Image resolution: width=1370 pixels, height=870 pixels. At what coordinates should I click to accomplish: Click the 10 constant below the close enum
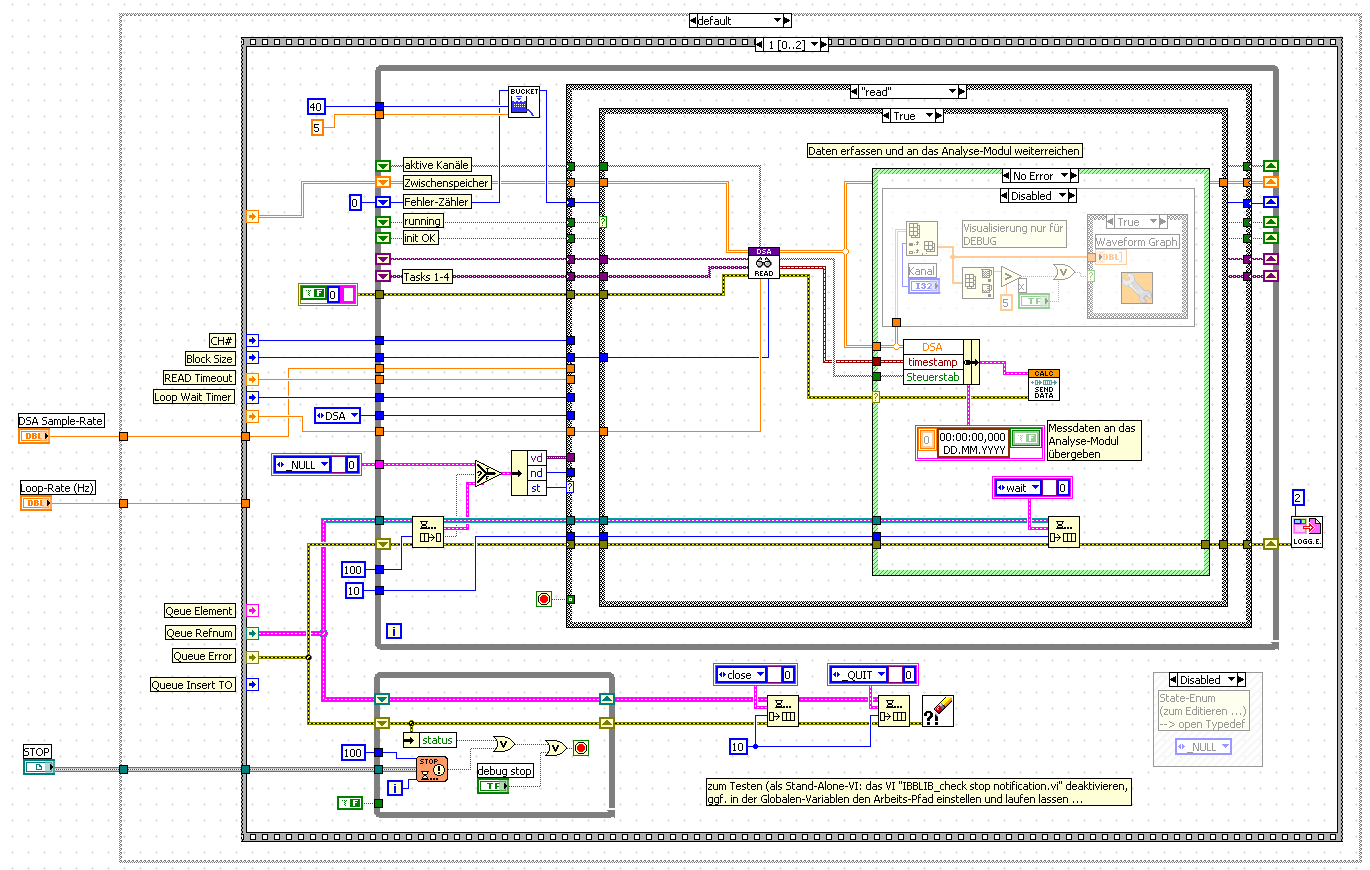737,747
